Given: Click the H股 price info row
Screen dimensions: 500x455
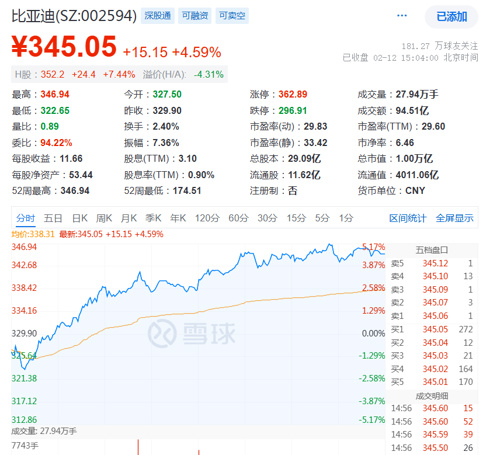Looking at the screenshot, I should pos(119,74).
